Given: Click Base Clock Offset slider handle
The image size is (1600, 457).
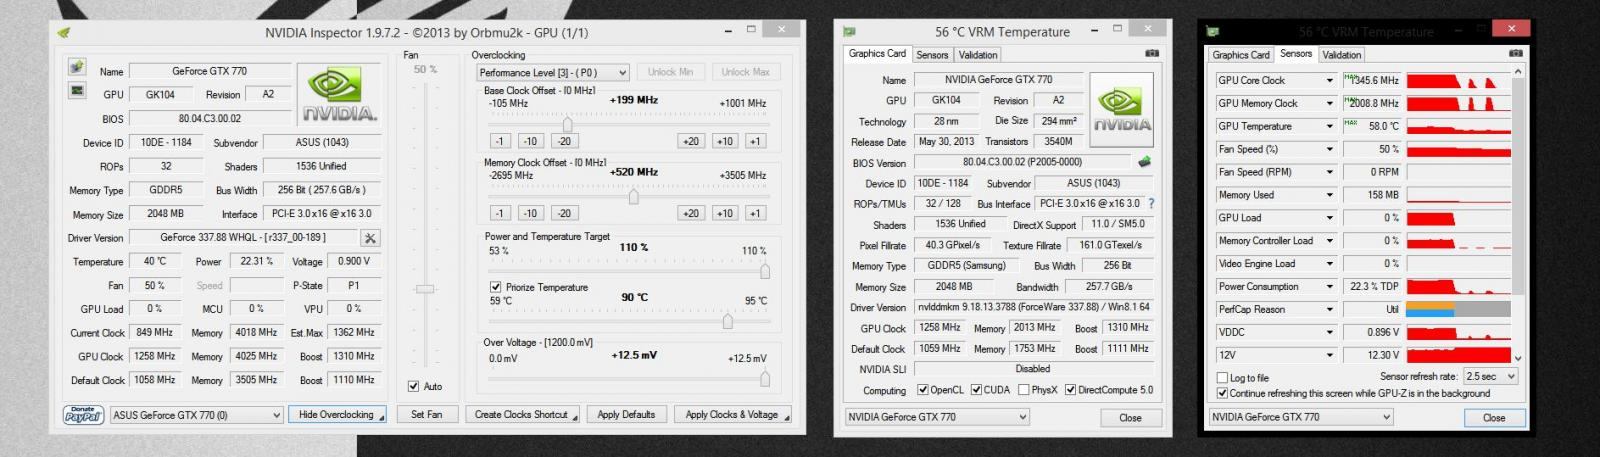Looking at the screenshot, I should pyautogui.click(x=567, y=124).
